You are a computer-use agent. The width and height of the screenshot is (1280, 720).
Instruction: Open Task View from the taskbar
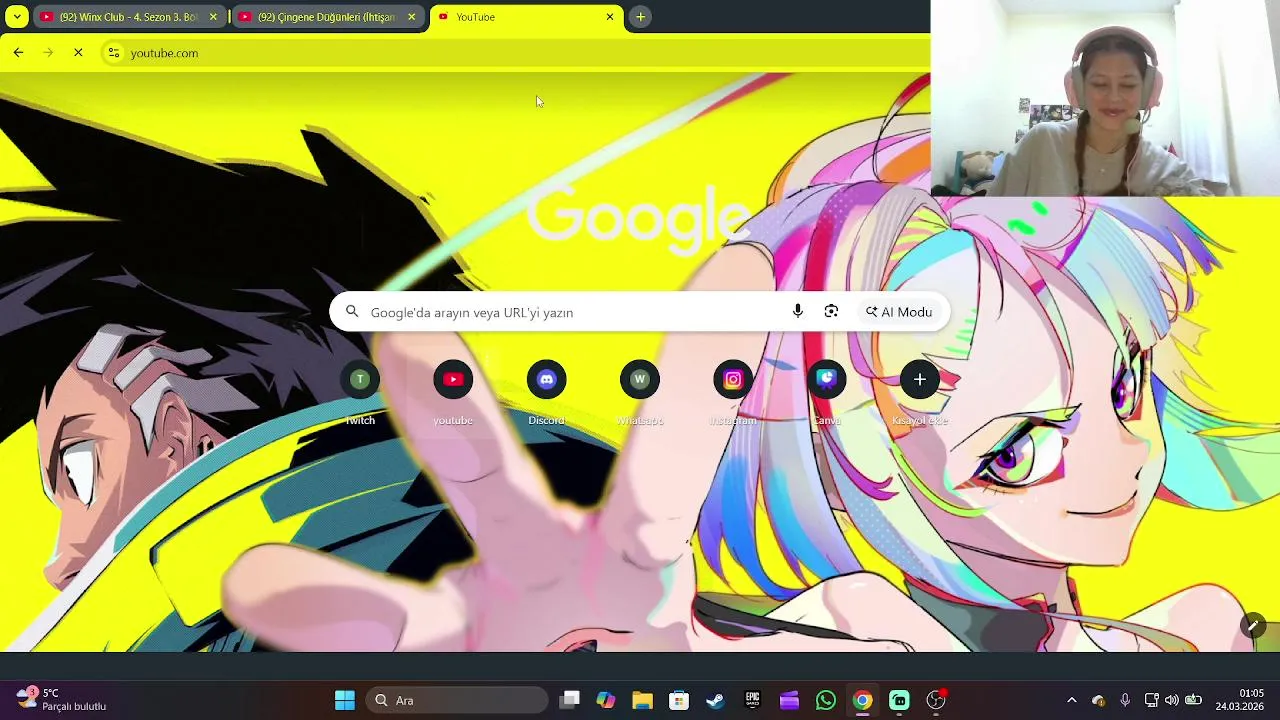570,700
